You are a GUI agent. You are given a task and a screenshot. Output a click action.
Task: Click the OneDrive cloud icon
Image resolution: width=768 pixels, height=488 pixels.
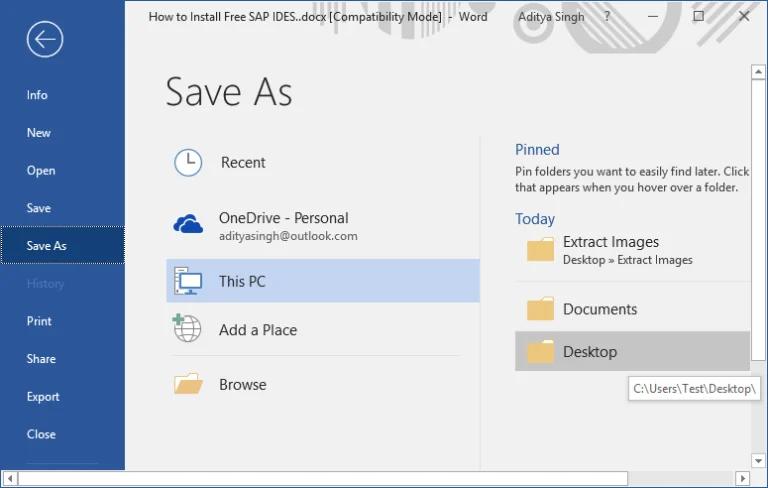(x=188, y=225)
